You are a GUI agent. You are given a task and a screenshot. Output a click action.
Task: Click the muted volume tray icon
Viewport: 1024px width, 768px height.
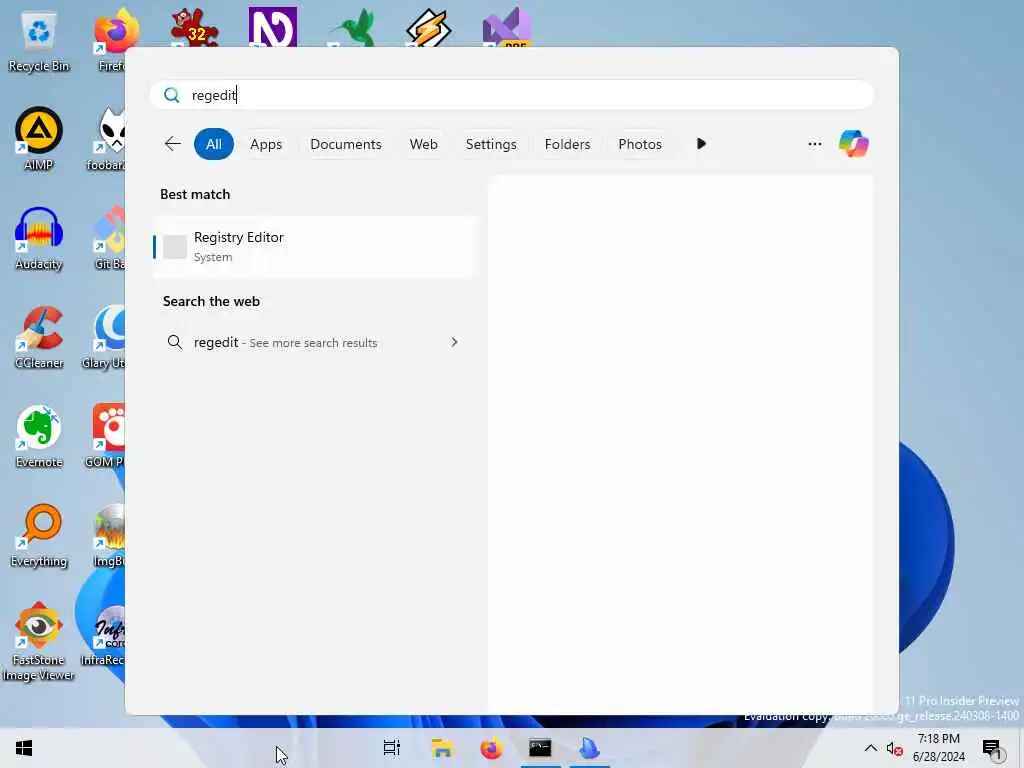point(895,748)
